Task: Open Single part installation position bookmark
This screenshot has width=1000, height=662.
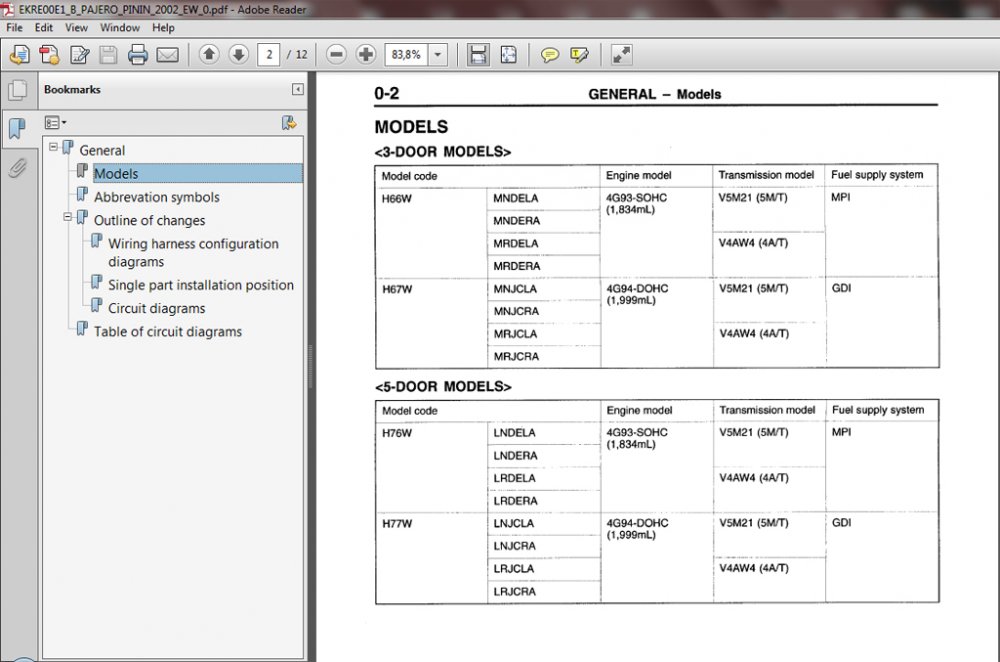Action: 201,285
